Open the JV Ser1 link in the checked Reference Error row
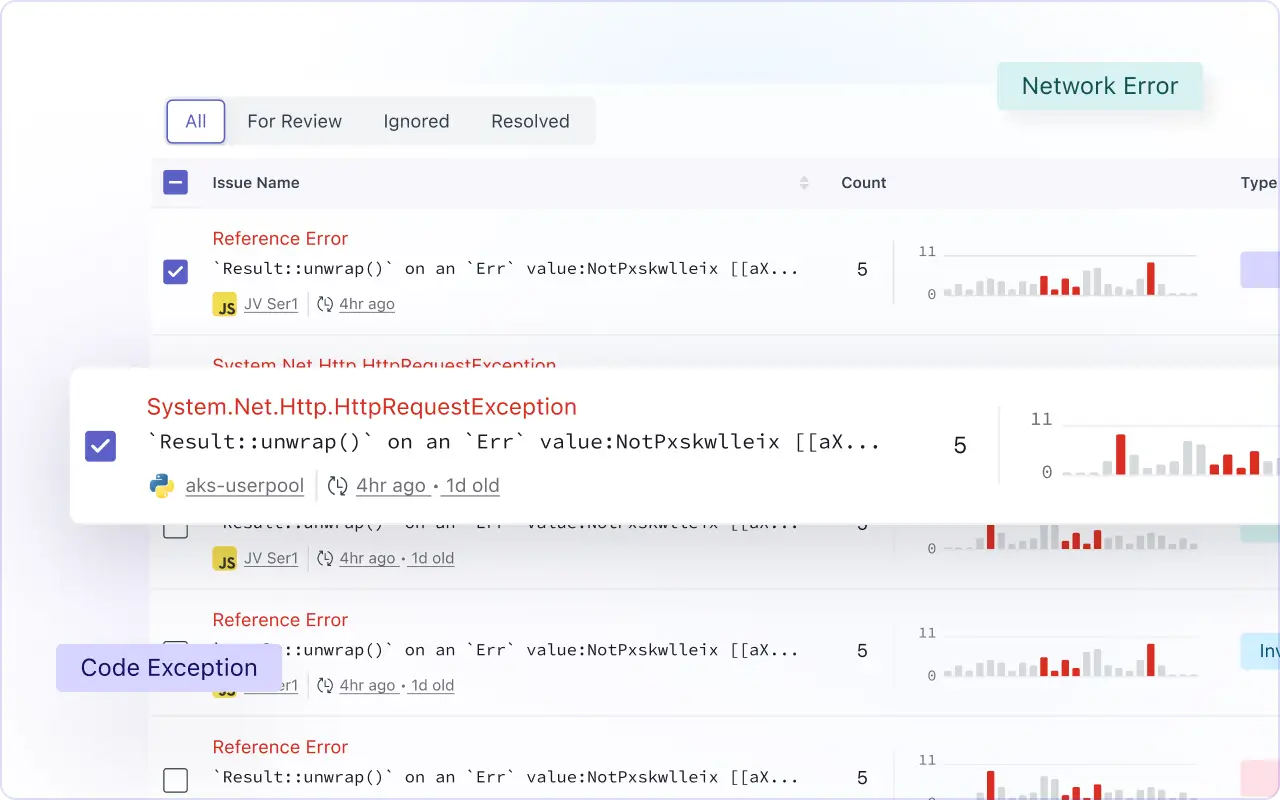The height and width of the screenshot is (800, 1280). click(271, 304)
